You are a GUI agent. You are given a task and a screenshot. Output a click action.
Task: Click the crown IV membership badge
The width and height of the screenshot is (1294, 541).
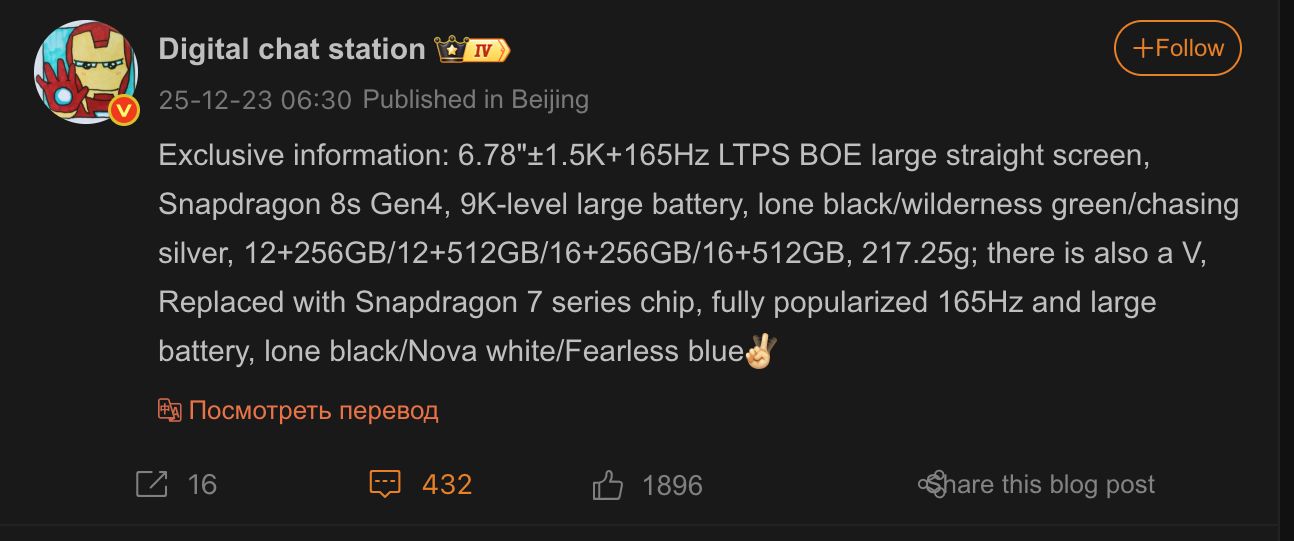click(x=473, y=49)
